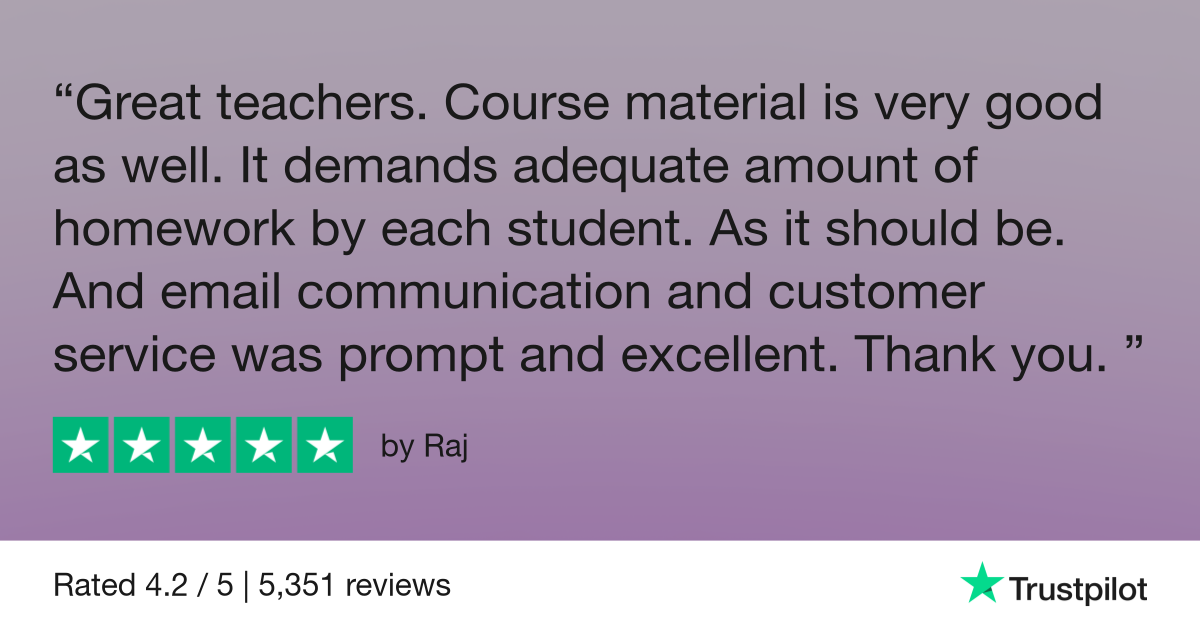Click the fifth green rating star
This screenshot has height=627, width=1200.
(x=325, y=445)
